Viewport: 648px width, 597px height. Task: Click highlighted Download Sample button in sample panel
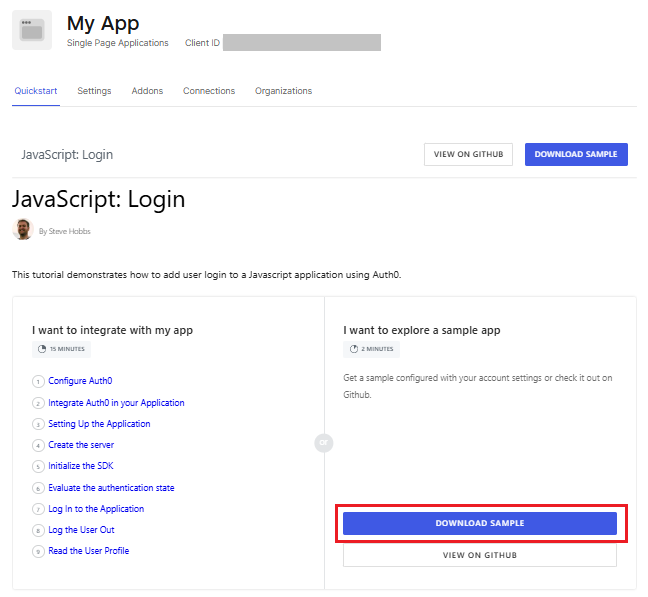pos(480,523)
